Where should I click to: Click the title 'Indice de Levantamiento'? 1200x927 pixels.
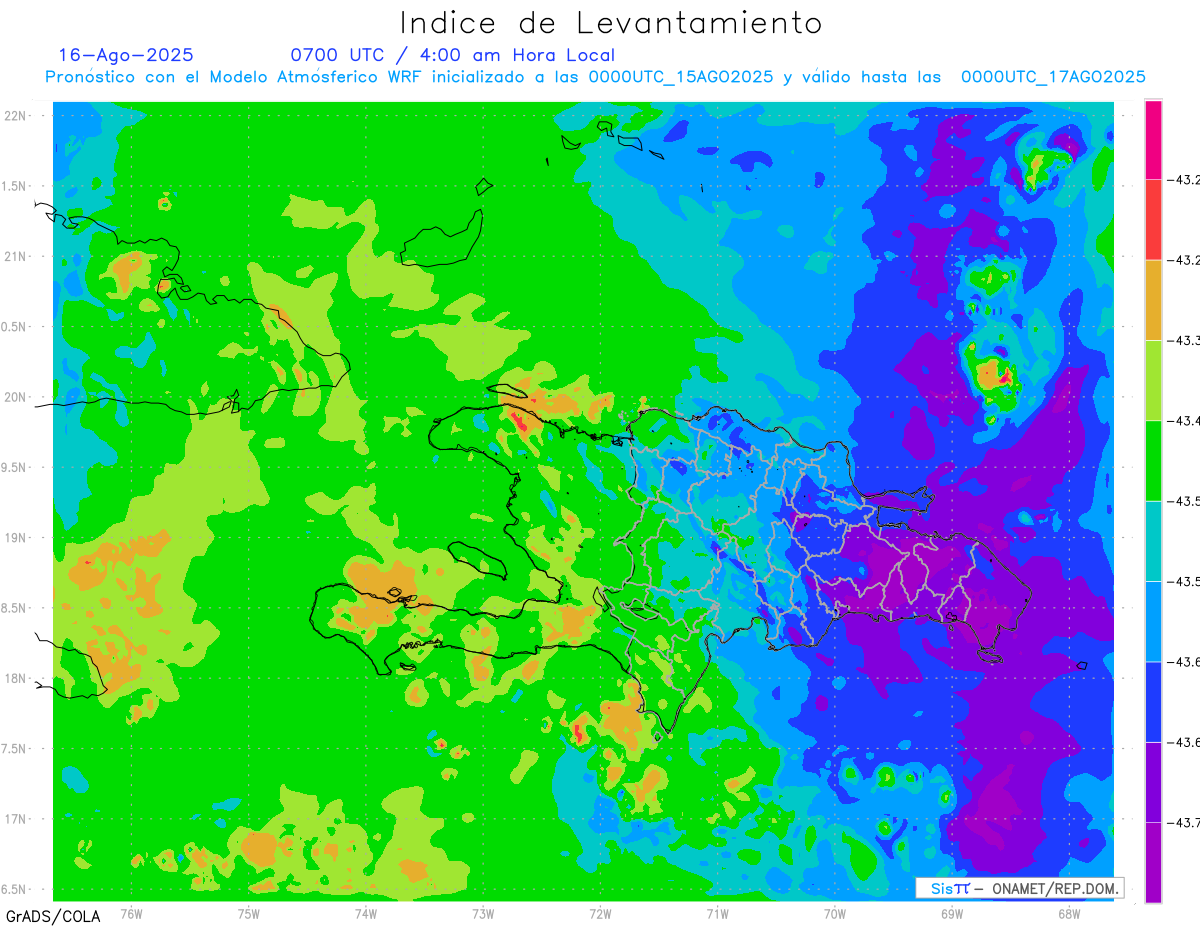pos(611,22)
